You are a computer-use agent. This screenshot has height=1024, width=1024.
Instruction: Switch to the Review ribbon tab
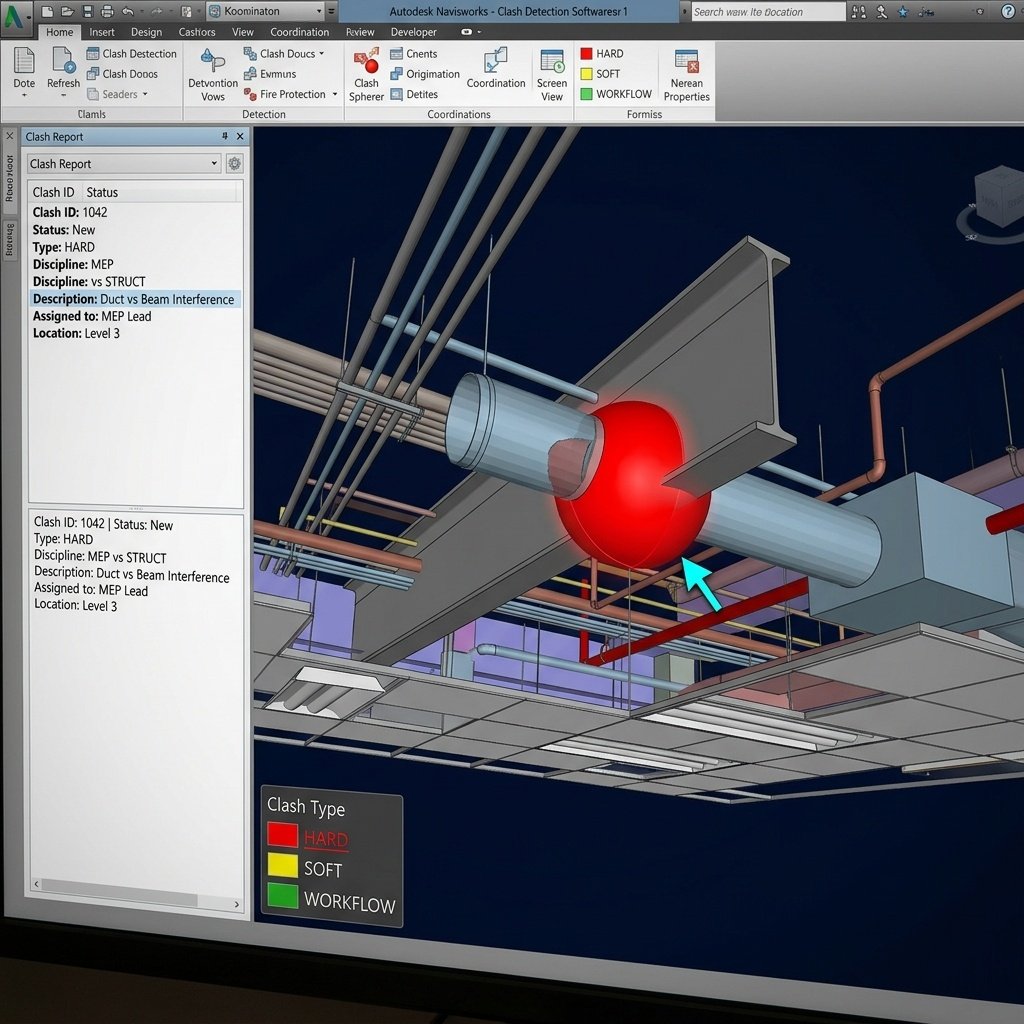[x=360, y=32]
